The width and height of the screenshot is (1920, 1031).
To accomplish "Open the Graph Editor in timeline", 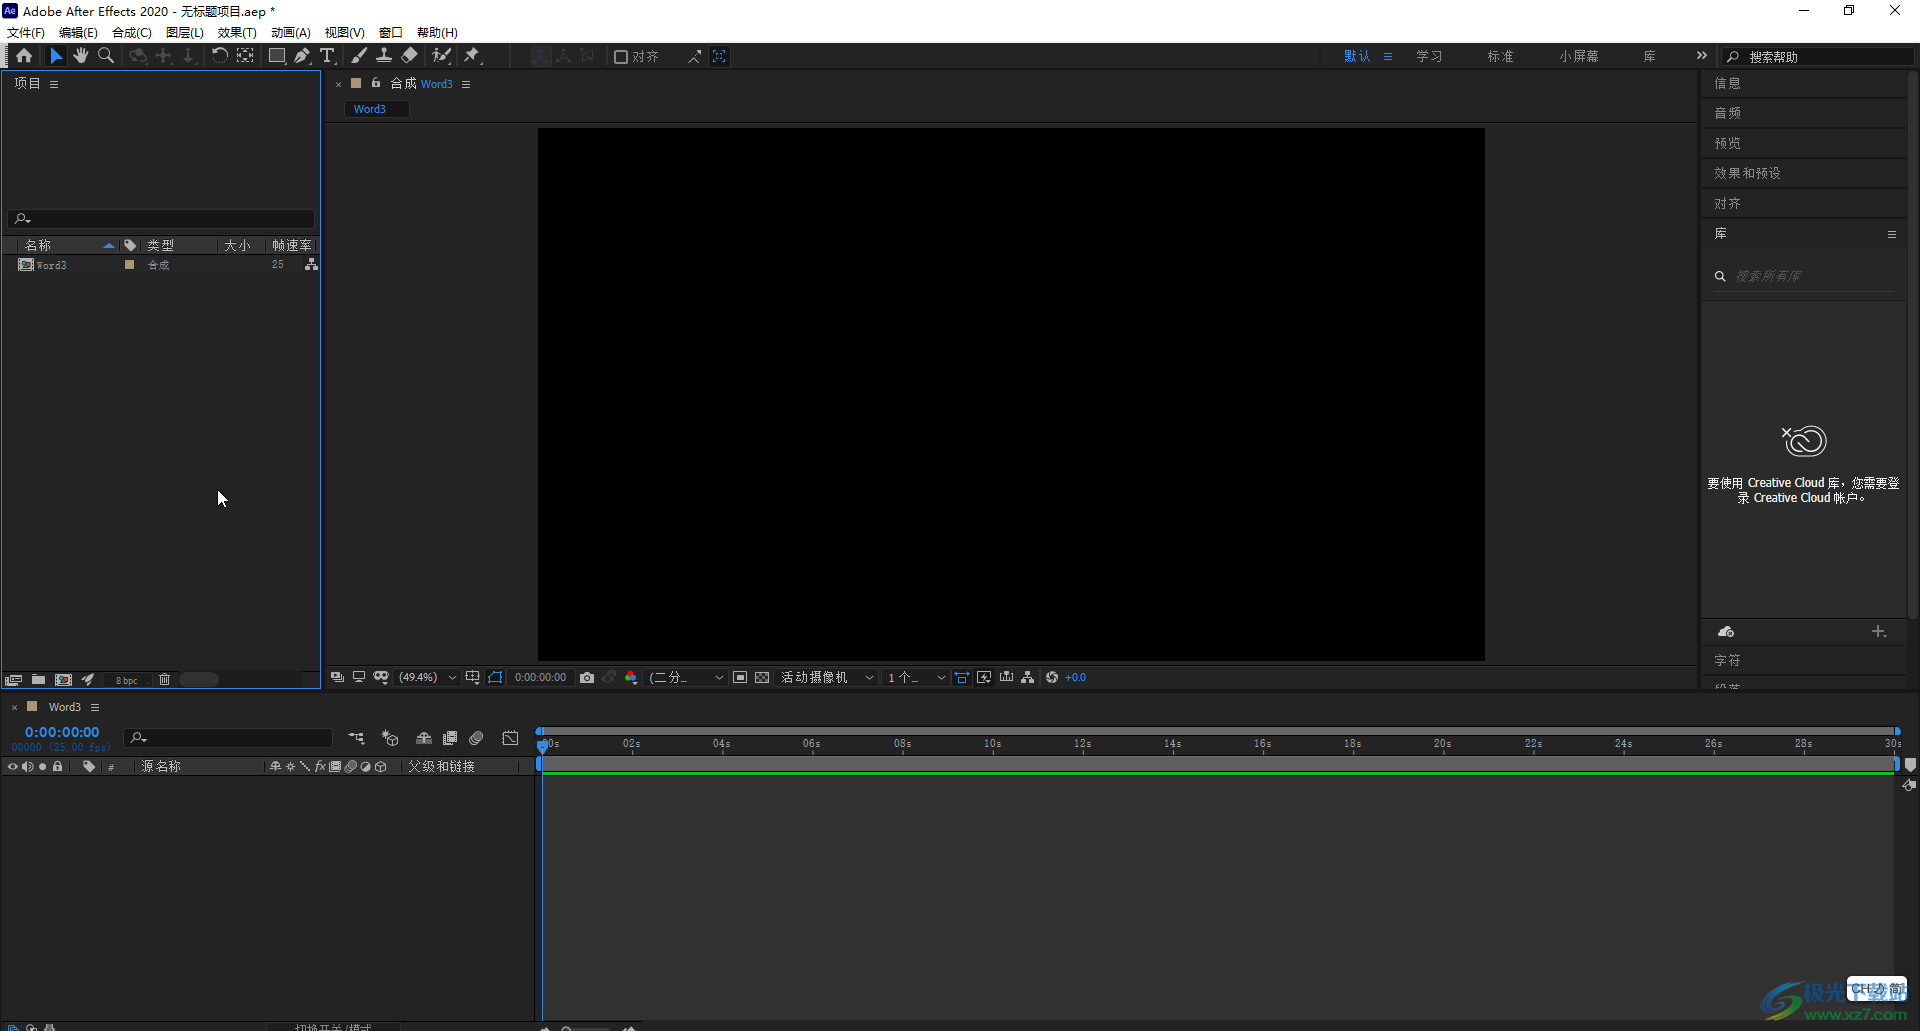I will point(511,738).
